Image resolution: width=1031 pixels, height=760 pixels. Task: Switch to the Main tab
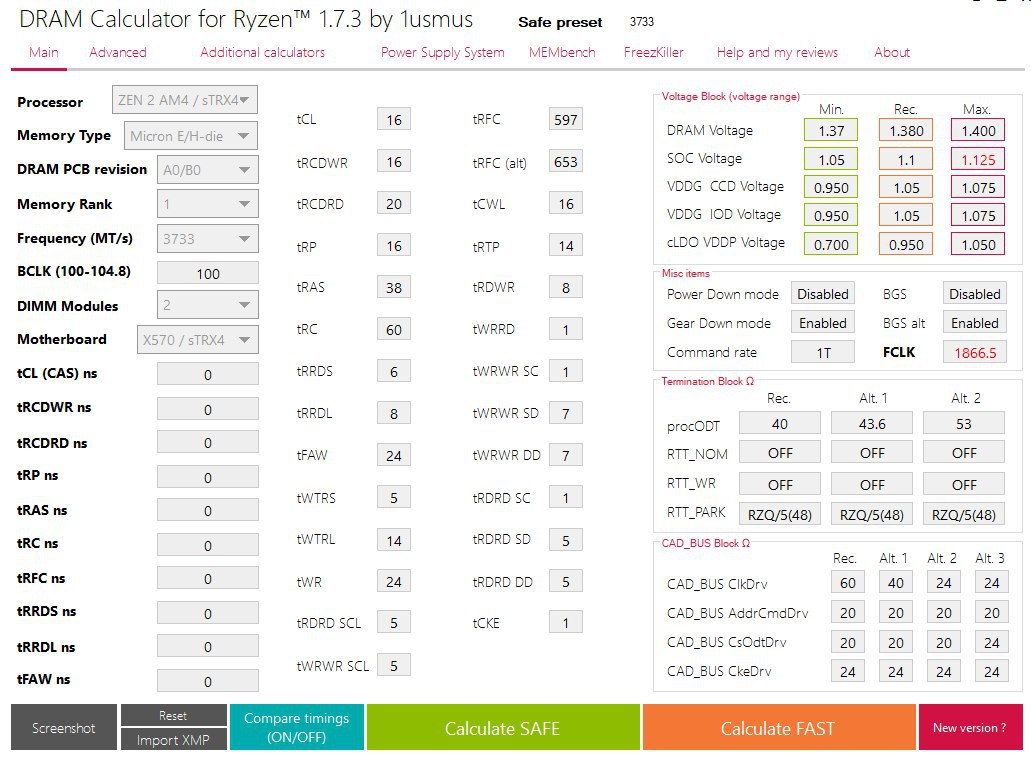(x=43, y=53)
